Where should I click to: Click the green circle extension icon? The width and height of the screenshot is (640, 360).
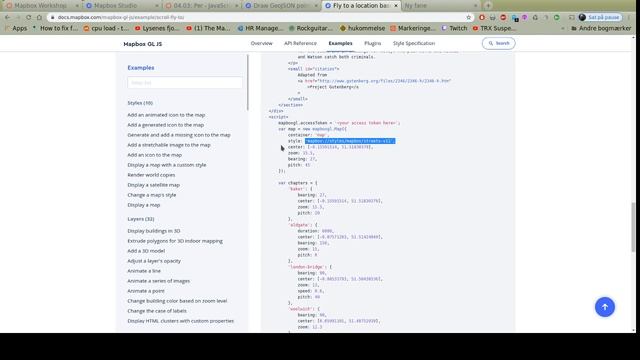pyautogui.click(x=556, y=18)
